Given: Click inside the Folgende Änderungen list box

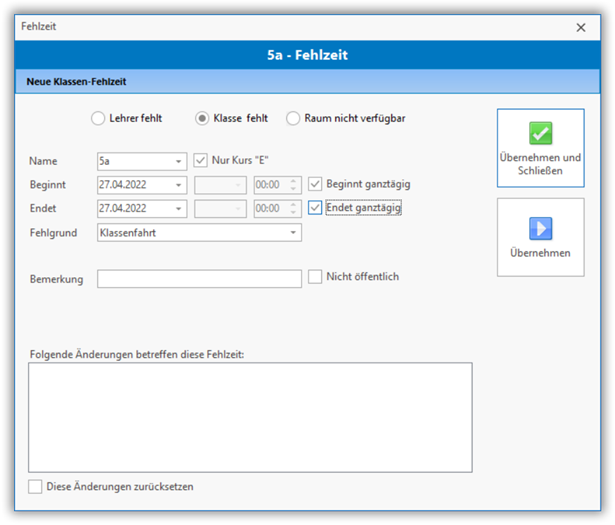Looking at the screenshot, I should point(250,416).
